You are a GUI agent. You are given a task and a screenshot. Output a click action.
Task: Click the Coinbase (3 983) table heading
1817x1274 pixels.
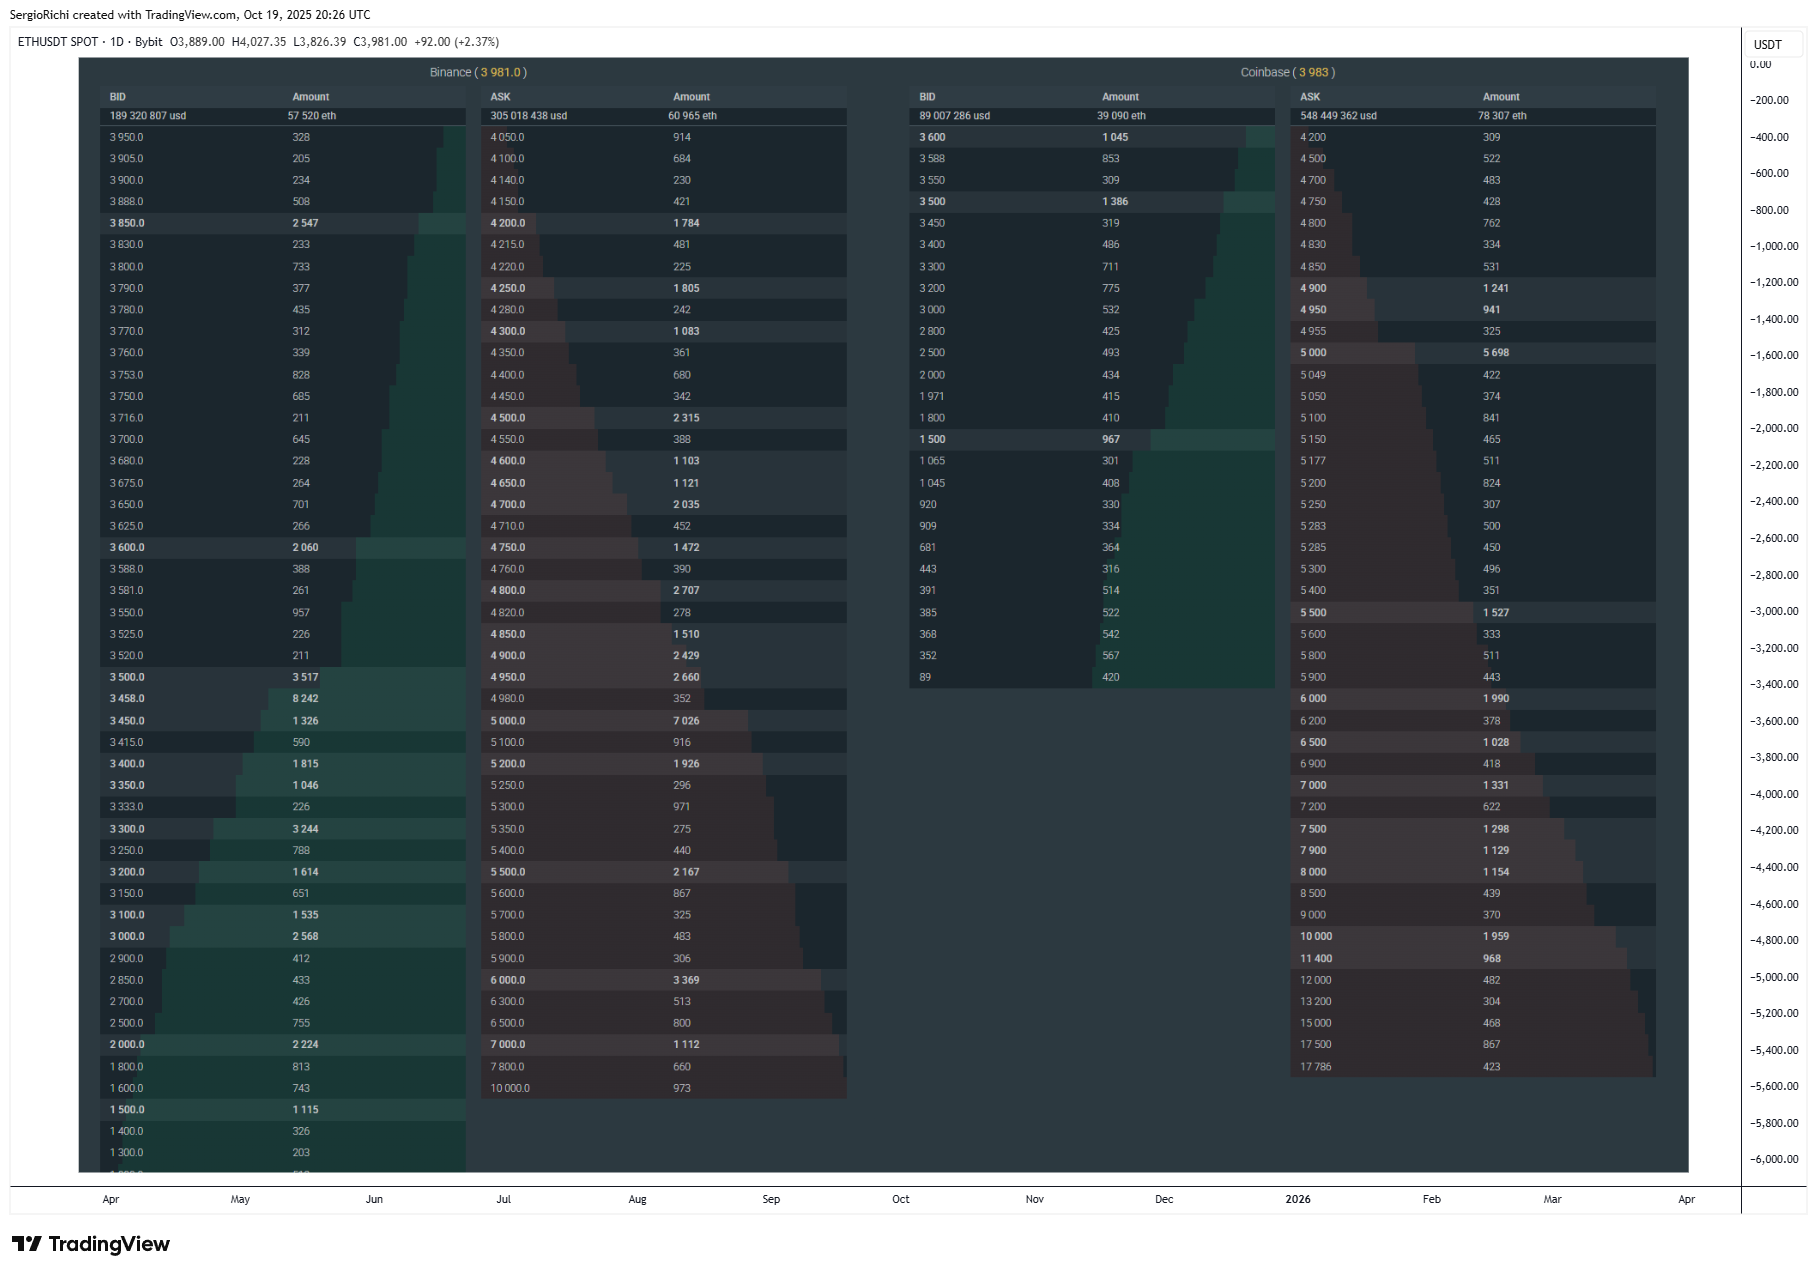[1288, 72]
